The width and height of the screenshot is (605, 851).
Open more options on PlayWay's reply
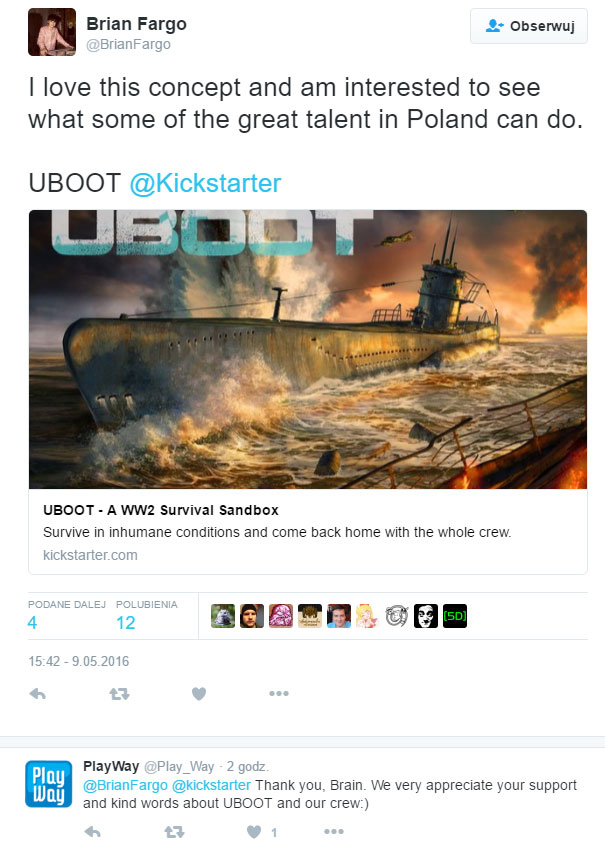(x=334, y=831)
